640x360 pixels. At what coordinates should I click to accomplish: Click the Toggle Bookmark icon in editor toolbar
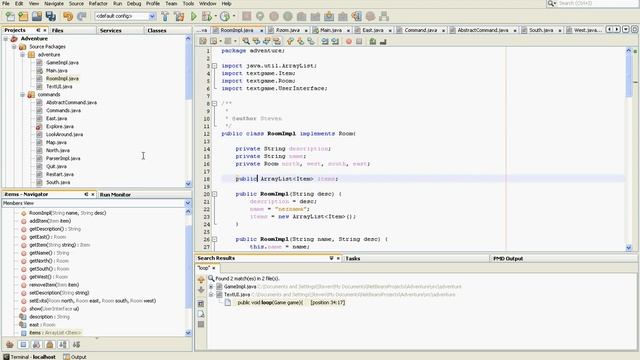(x=311, y=41)
